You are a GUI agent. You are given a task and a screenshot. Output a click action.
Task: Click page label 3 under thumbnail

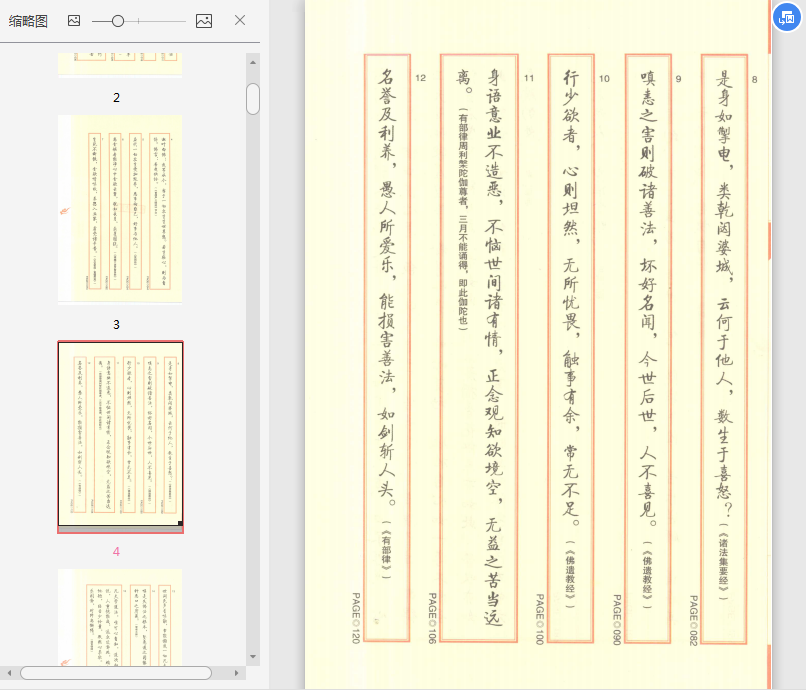pyautogui.click(x=117, y=324)
